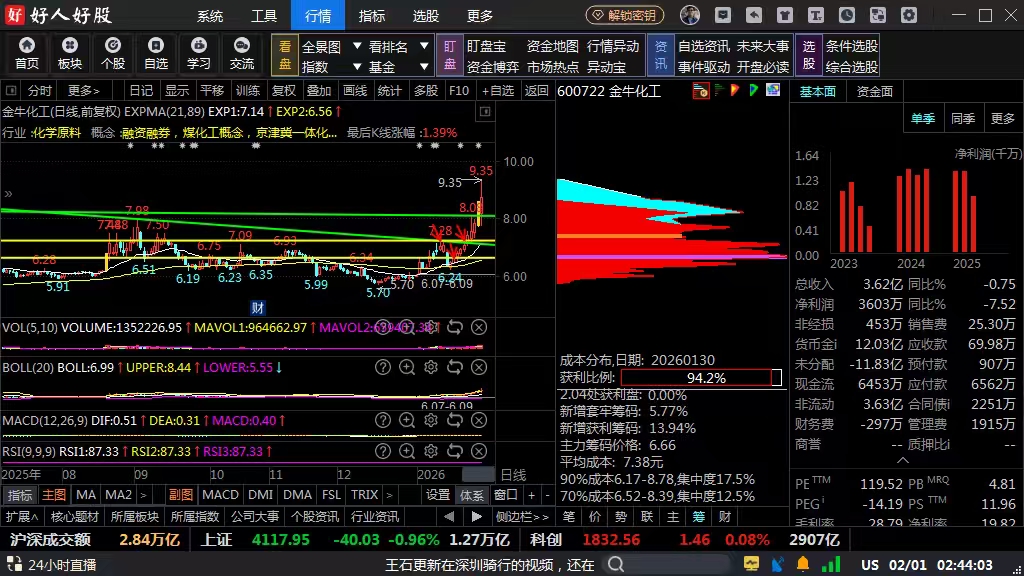Viewport: 1024px width, 576px height.
Task: Open the 系统 menu
Action: (x=210, y=16)
